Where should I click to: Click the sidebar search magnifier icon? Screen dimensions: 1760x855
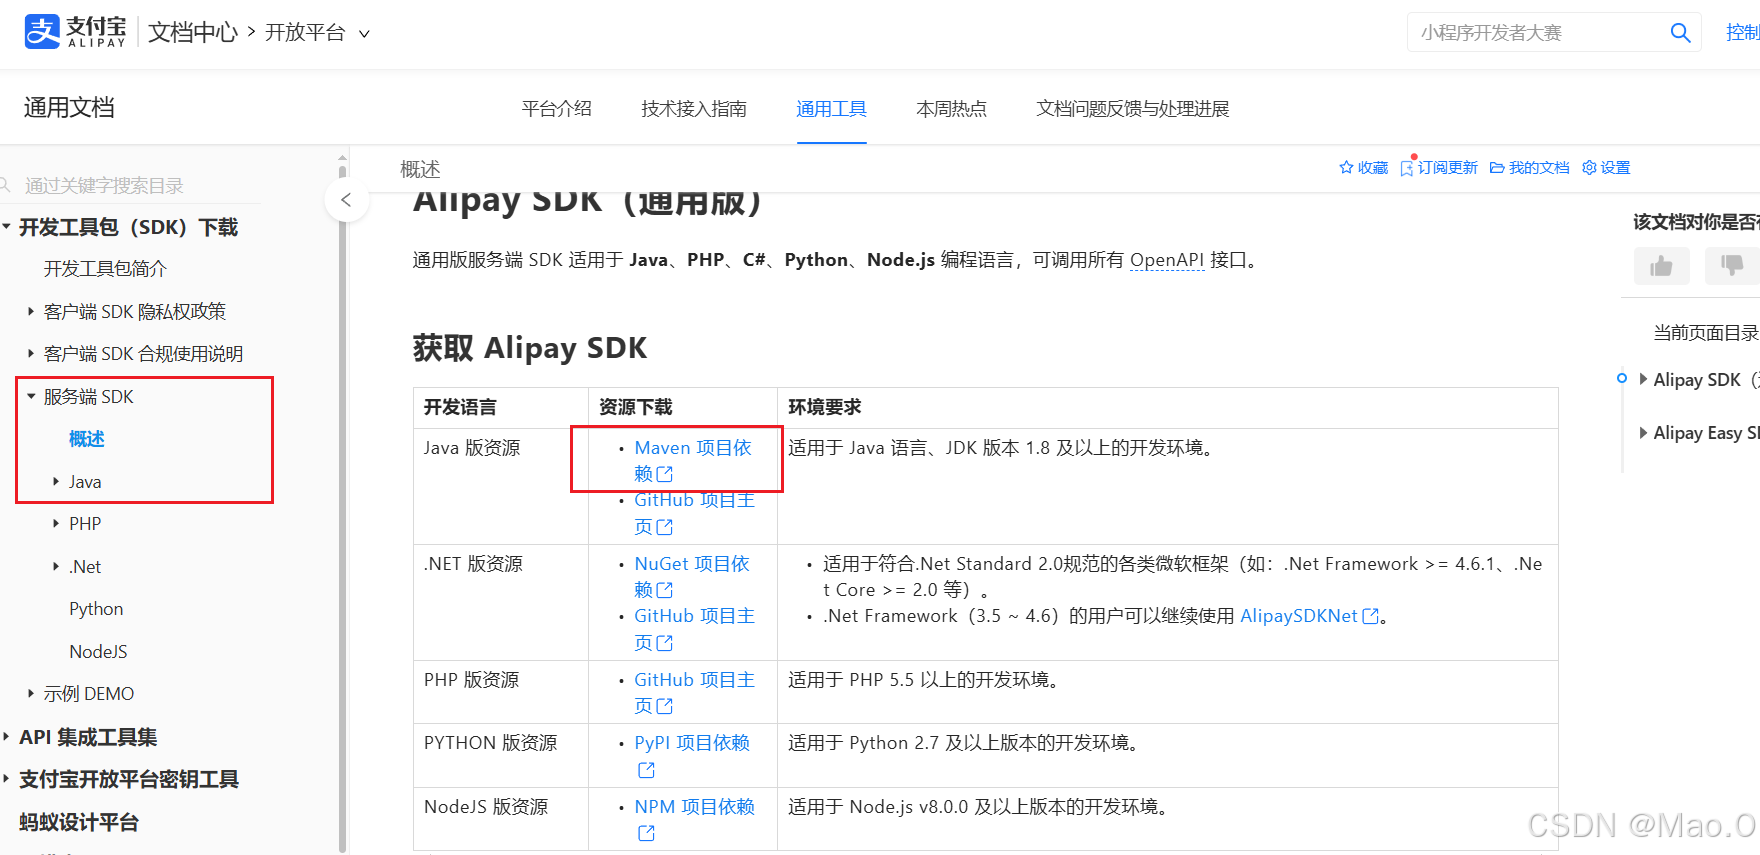[x=6, y=185]
